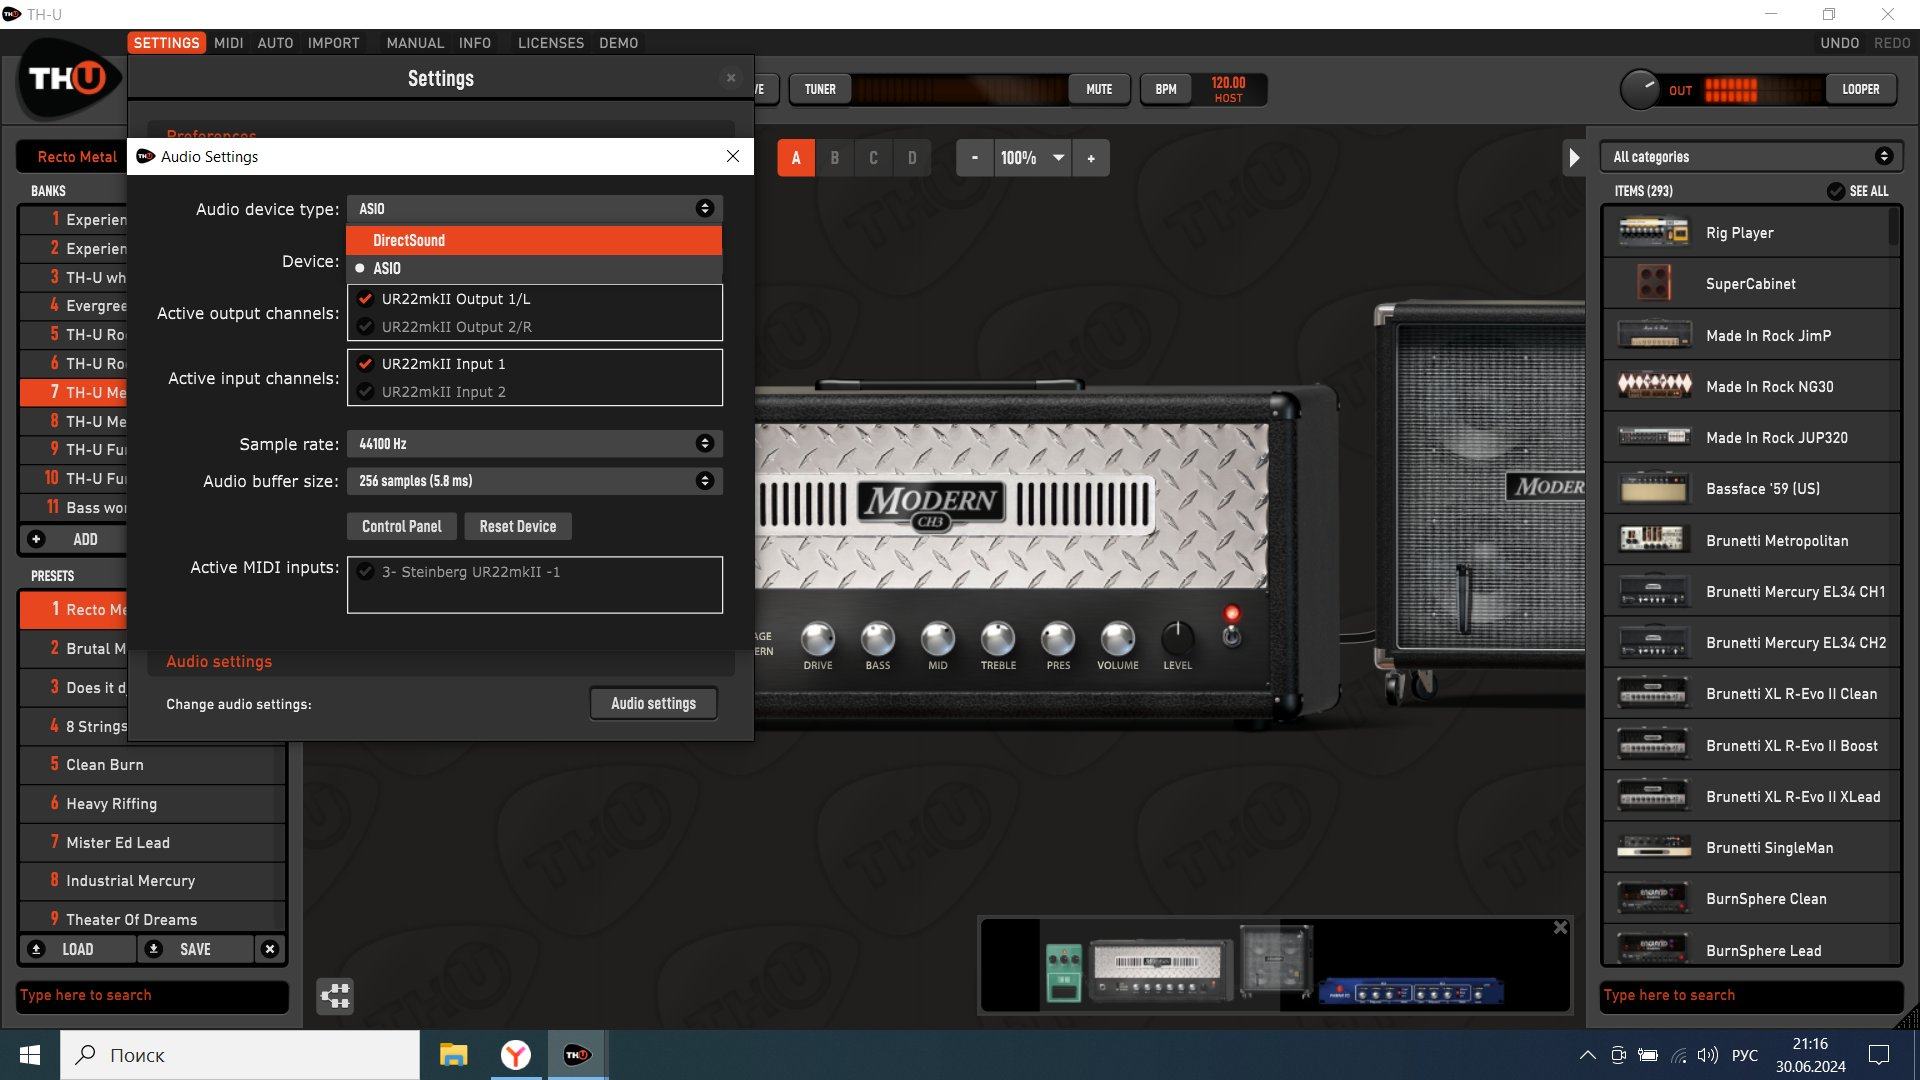Click the Control Panel button
The width and height of the screenshot is (1920, 1080).
pyautogui.click(x=401, y=526)
